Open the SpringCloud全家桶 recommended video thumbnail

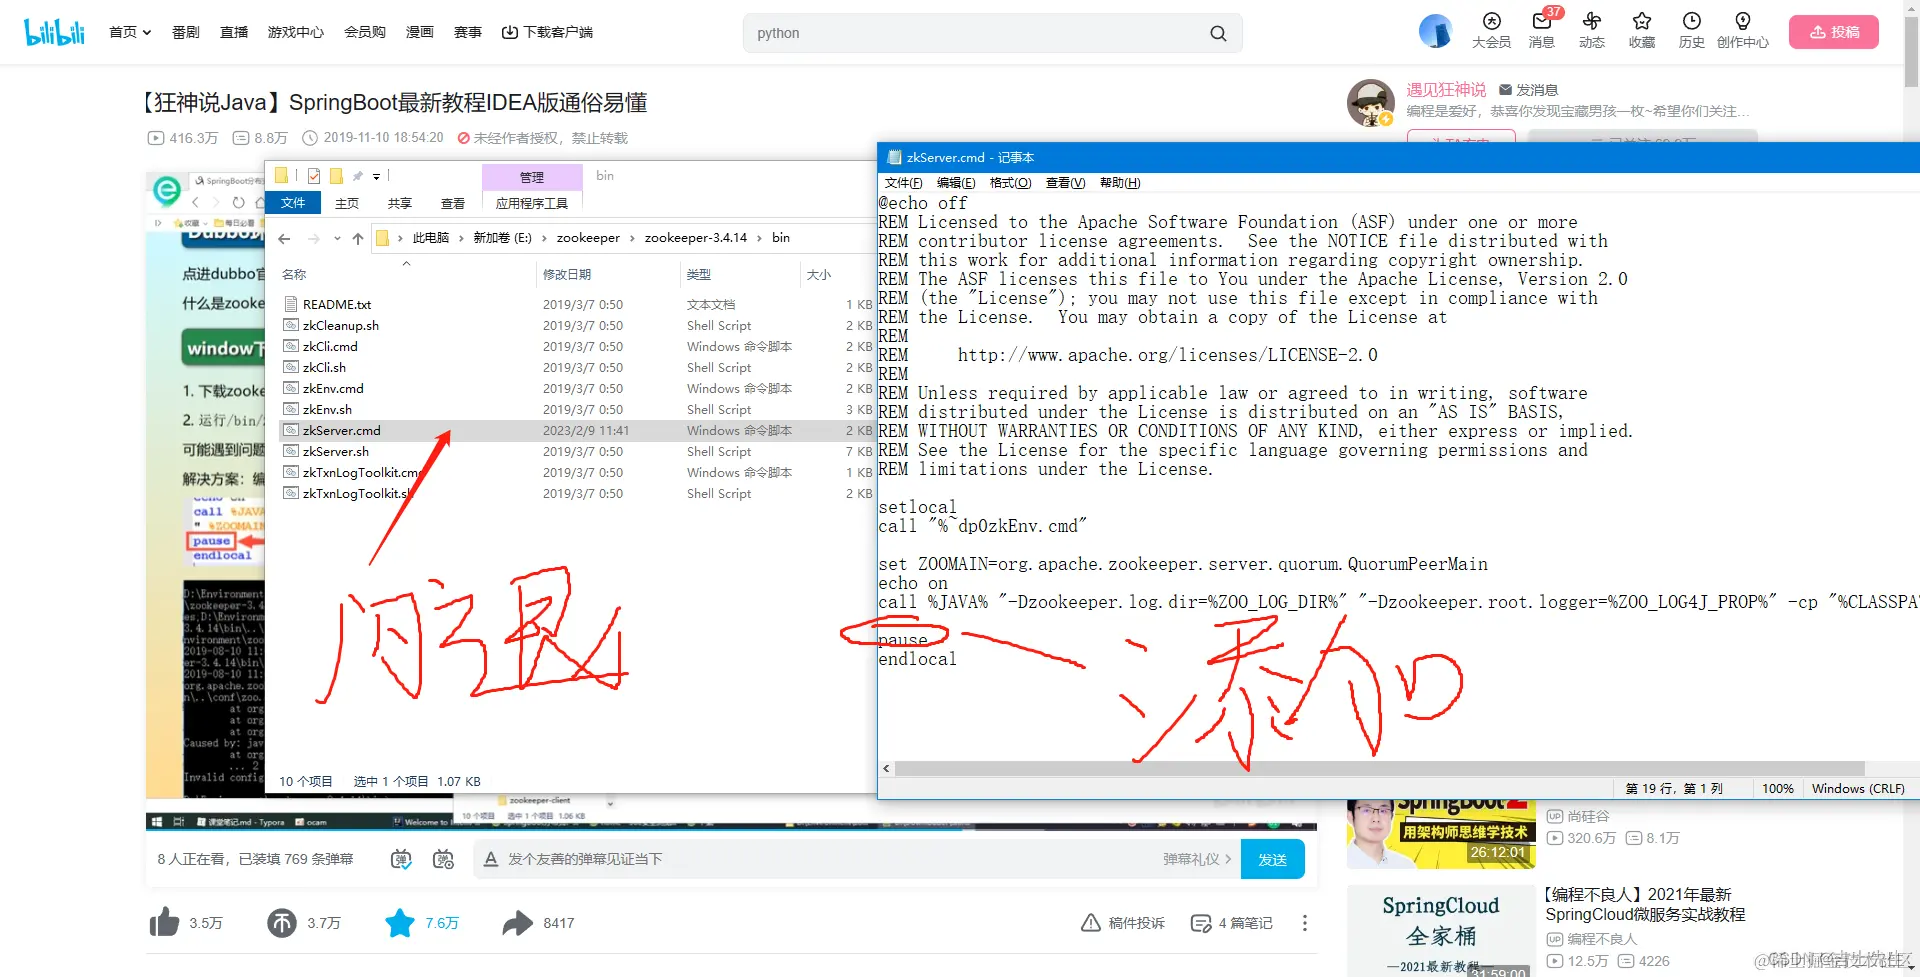(x=1440, y=930)
